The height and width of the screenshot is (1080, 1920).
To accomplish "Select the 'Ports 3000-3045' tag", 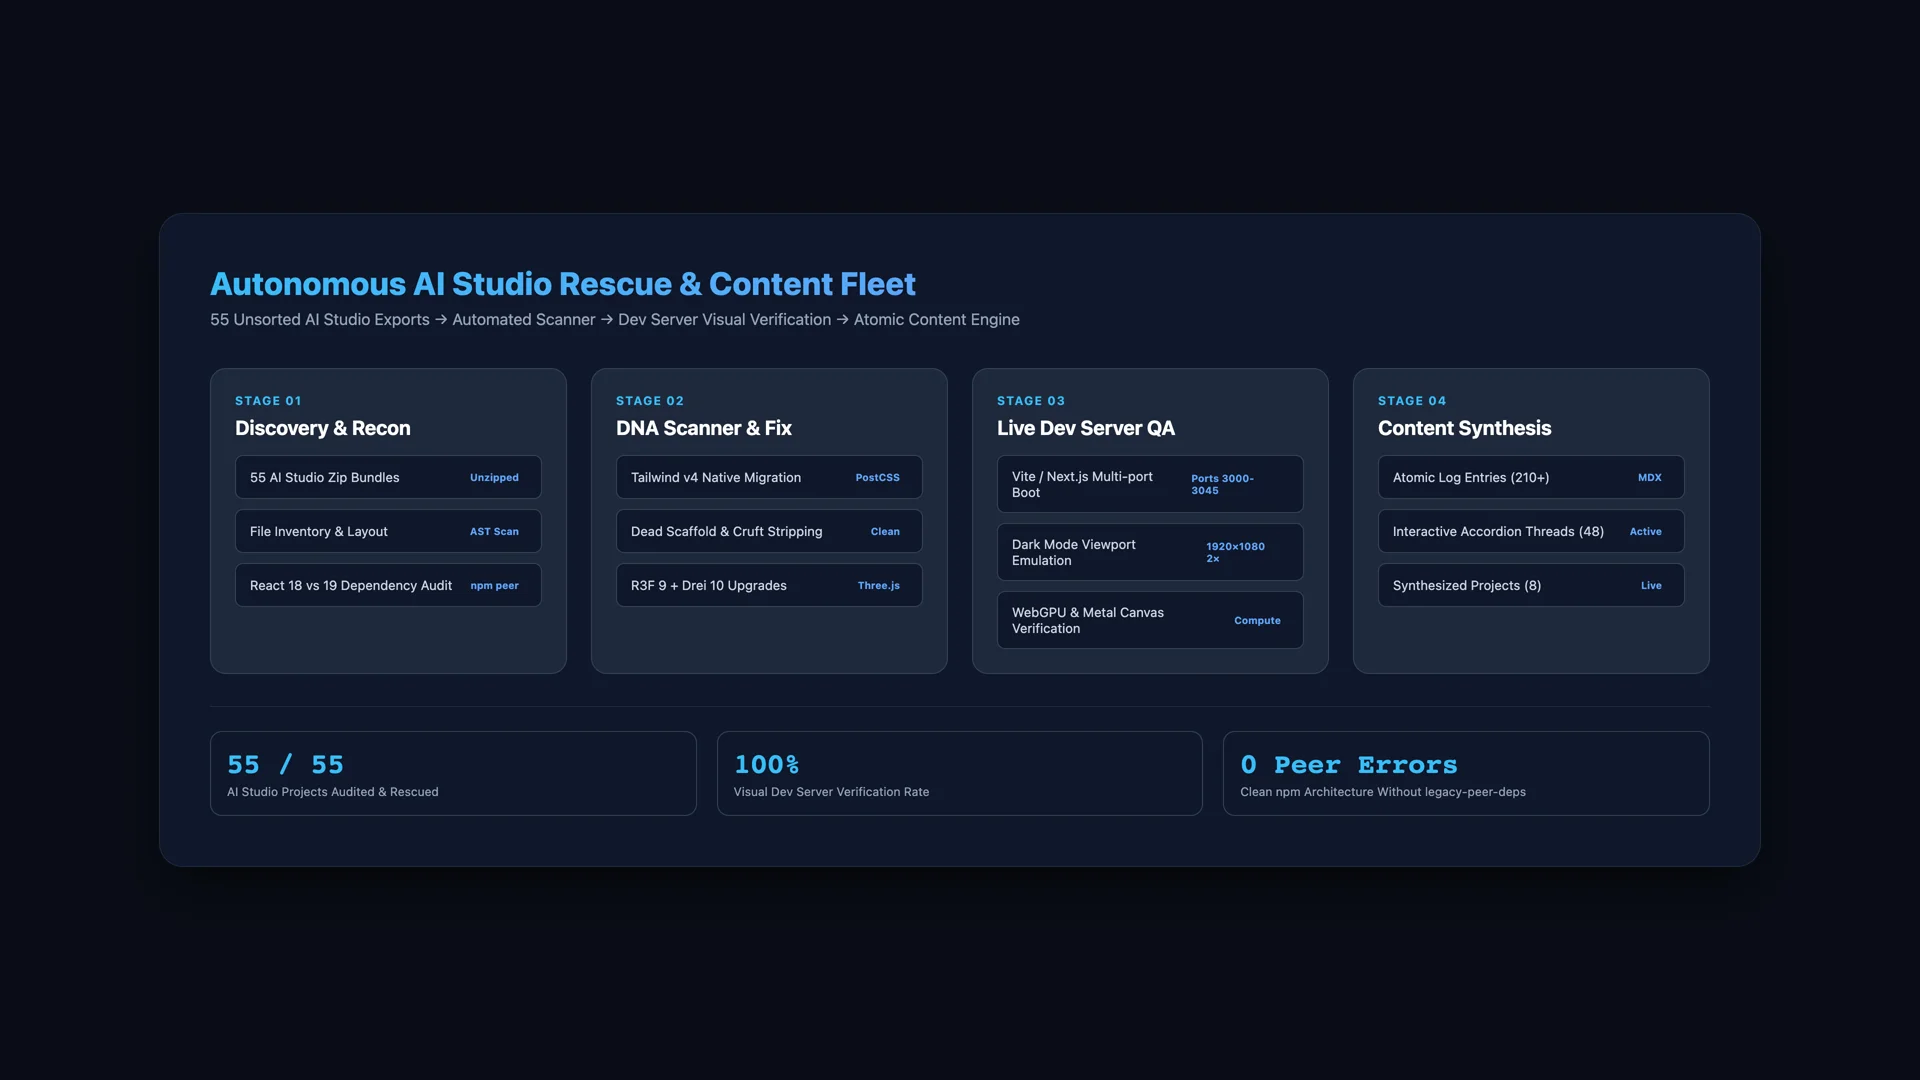I will click(x=1222, y=484).
